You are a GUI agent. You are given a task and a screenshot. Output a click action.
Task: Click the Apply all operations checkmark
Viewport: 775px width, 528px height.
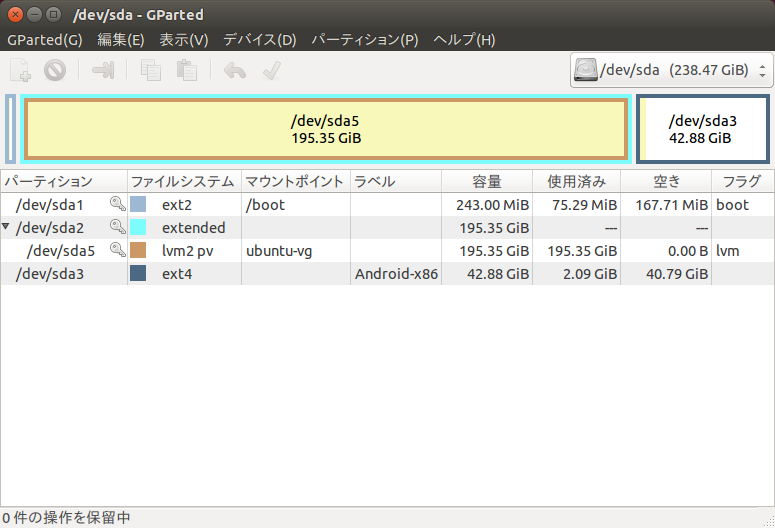272,71
